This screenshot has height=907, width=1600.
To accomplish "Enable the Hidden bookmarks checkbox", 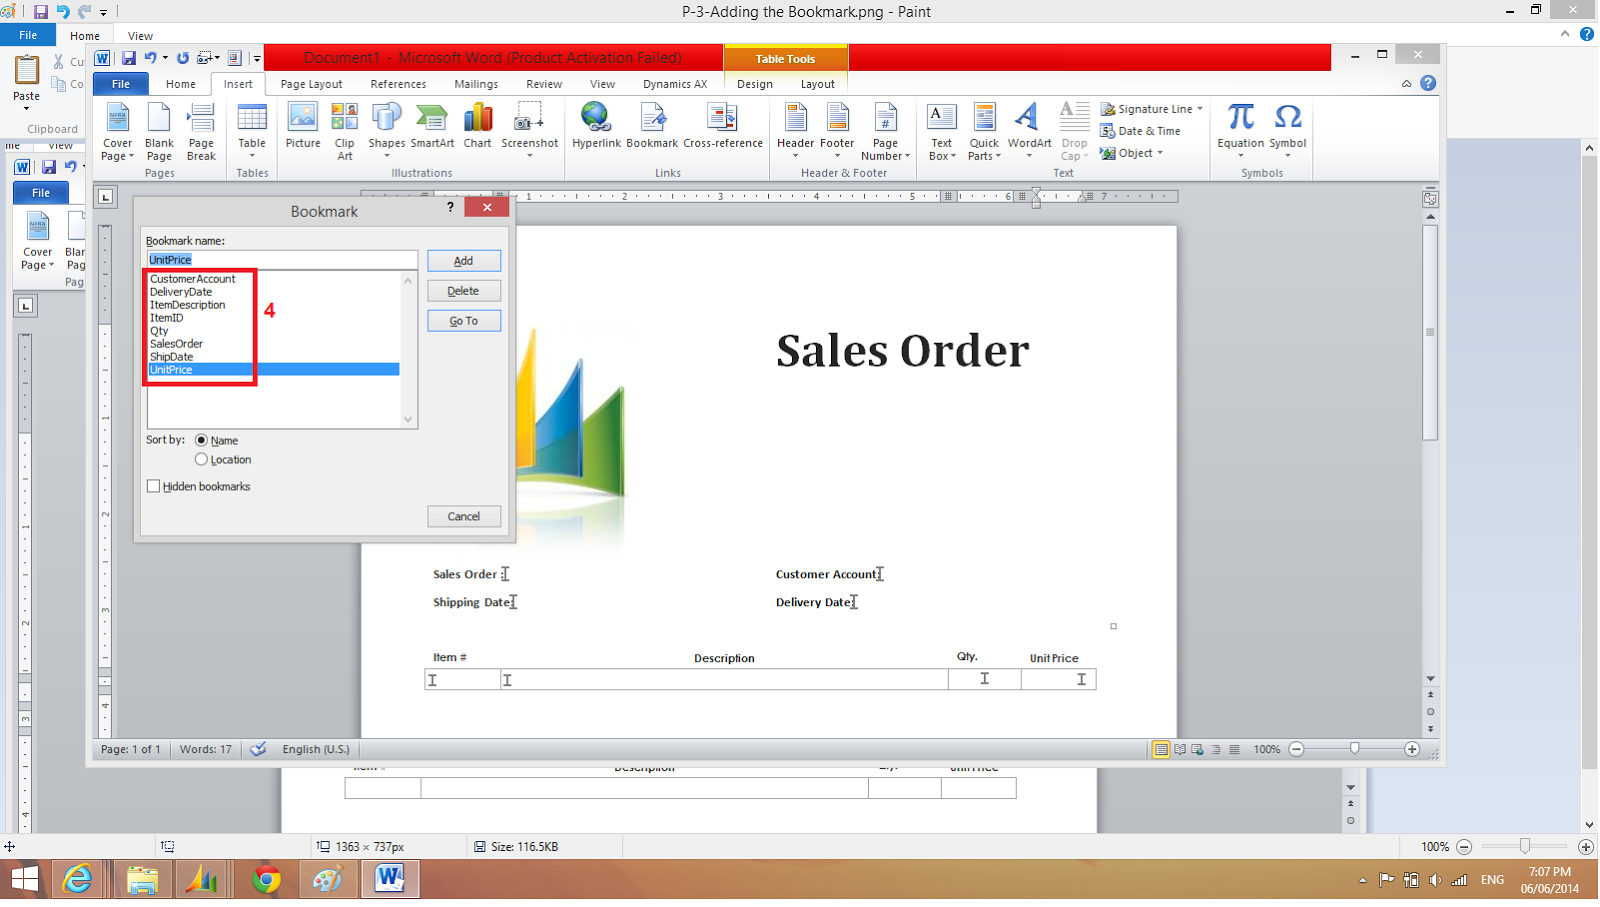I will (x=153, y=487).
